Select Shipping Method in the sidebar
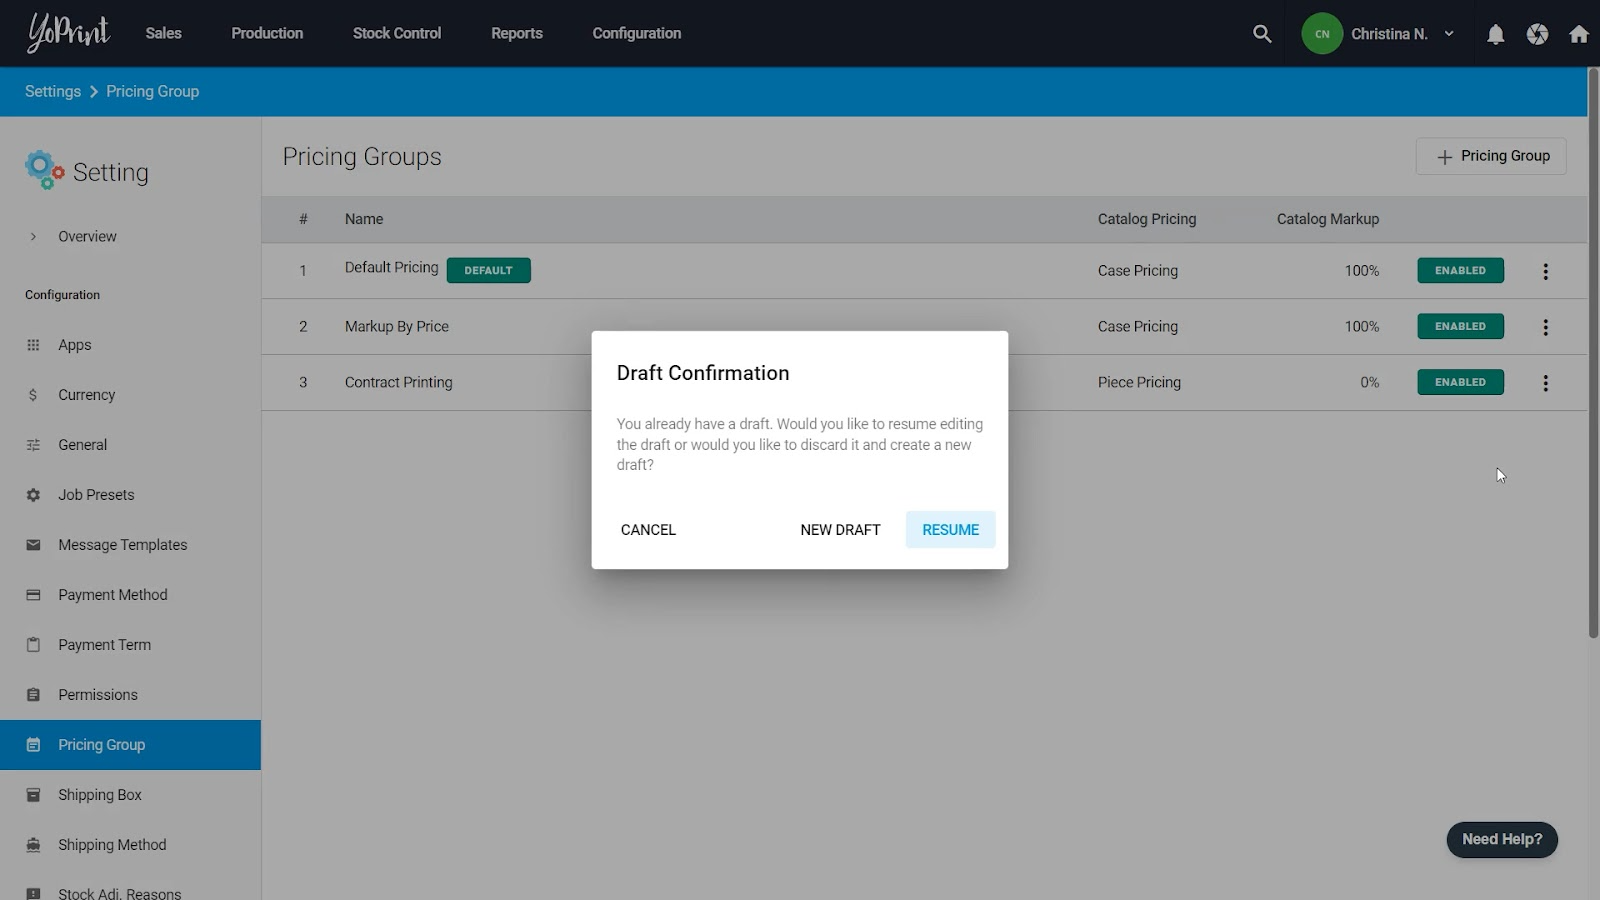 pos(130,845)
